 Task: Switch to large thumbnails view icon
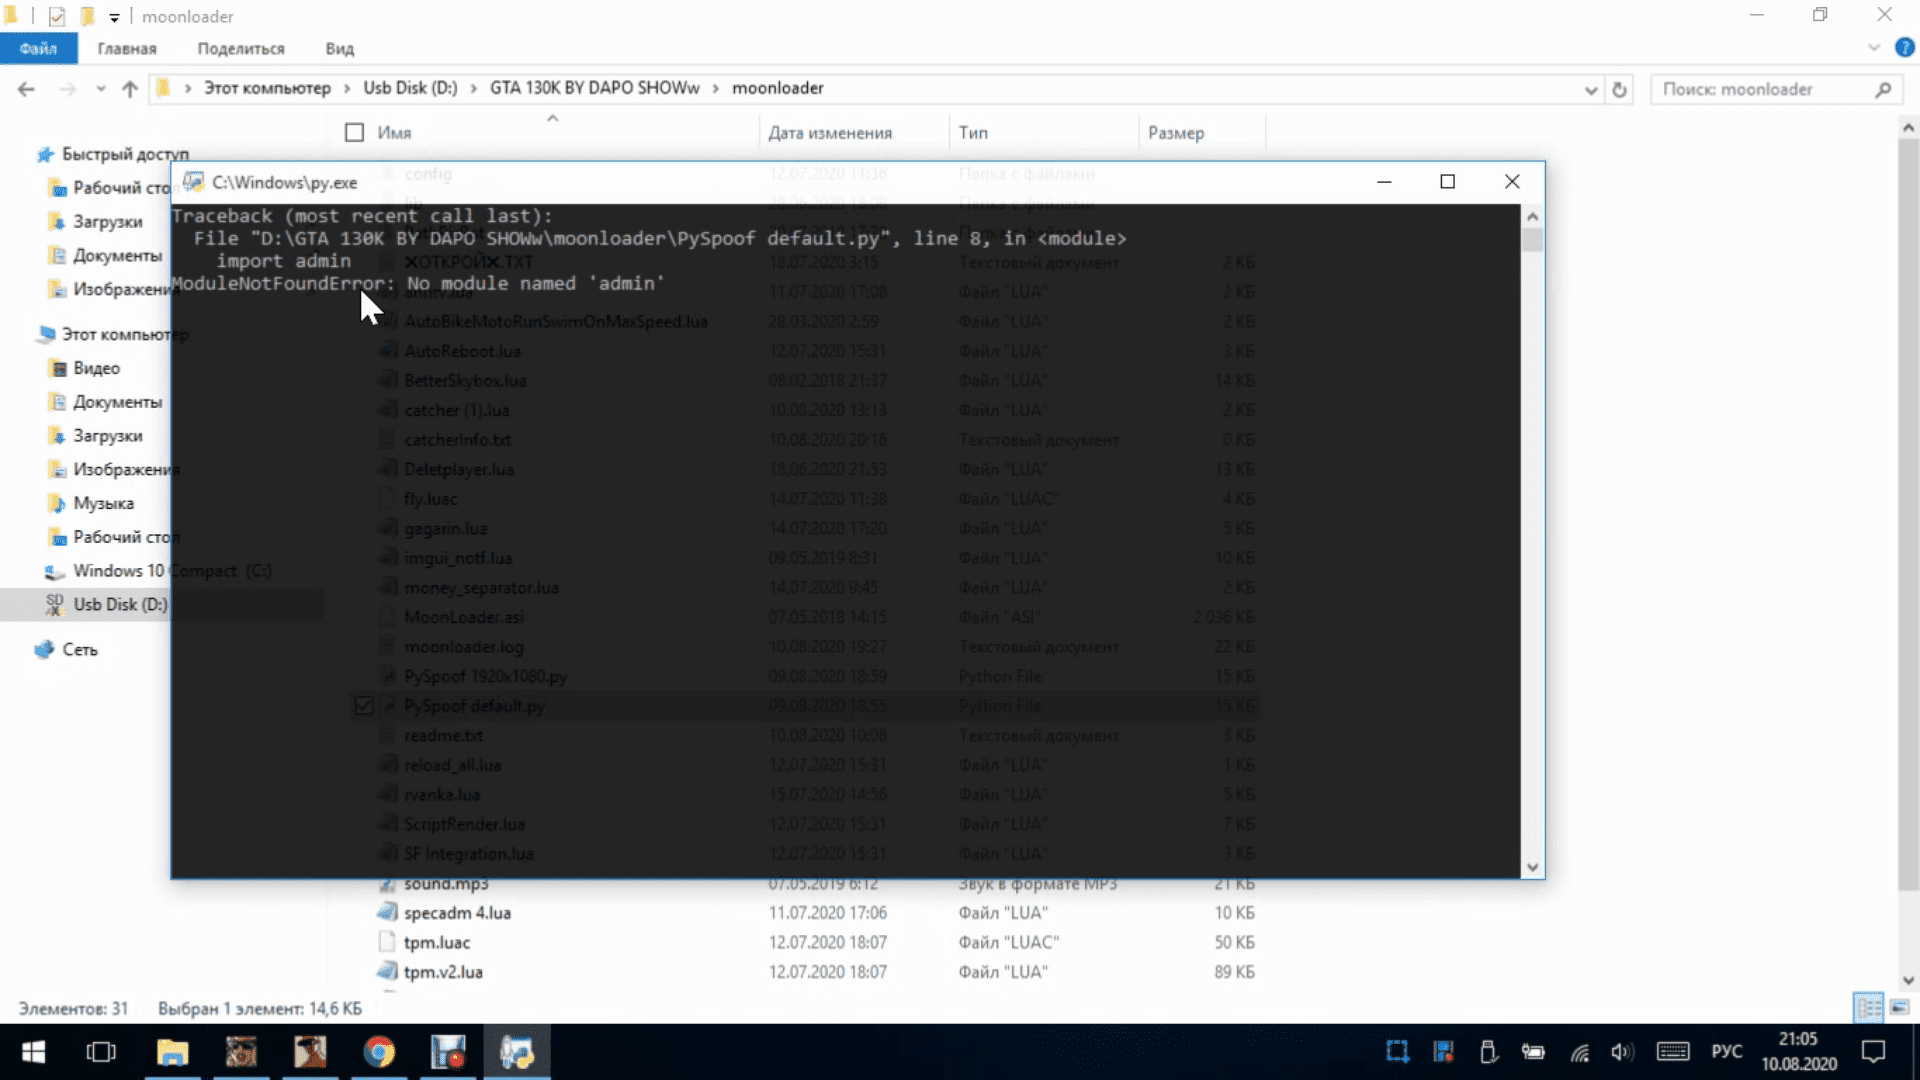point(1899,1008)
